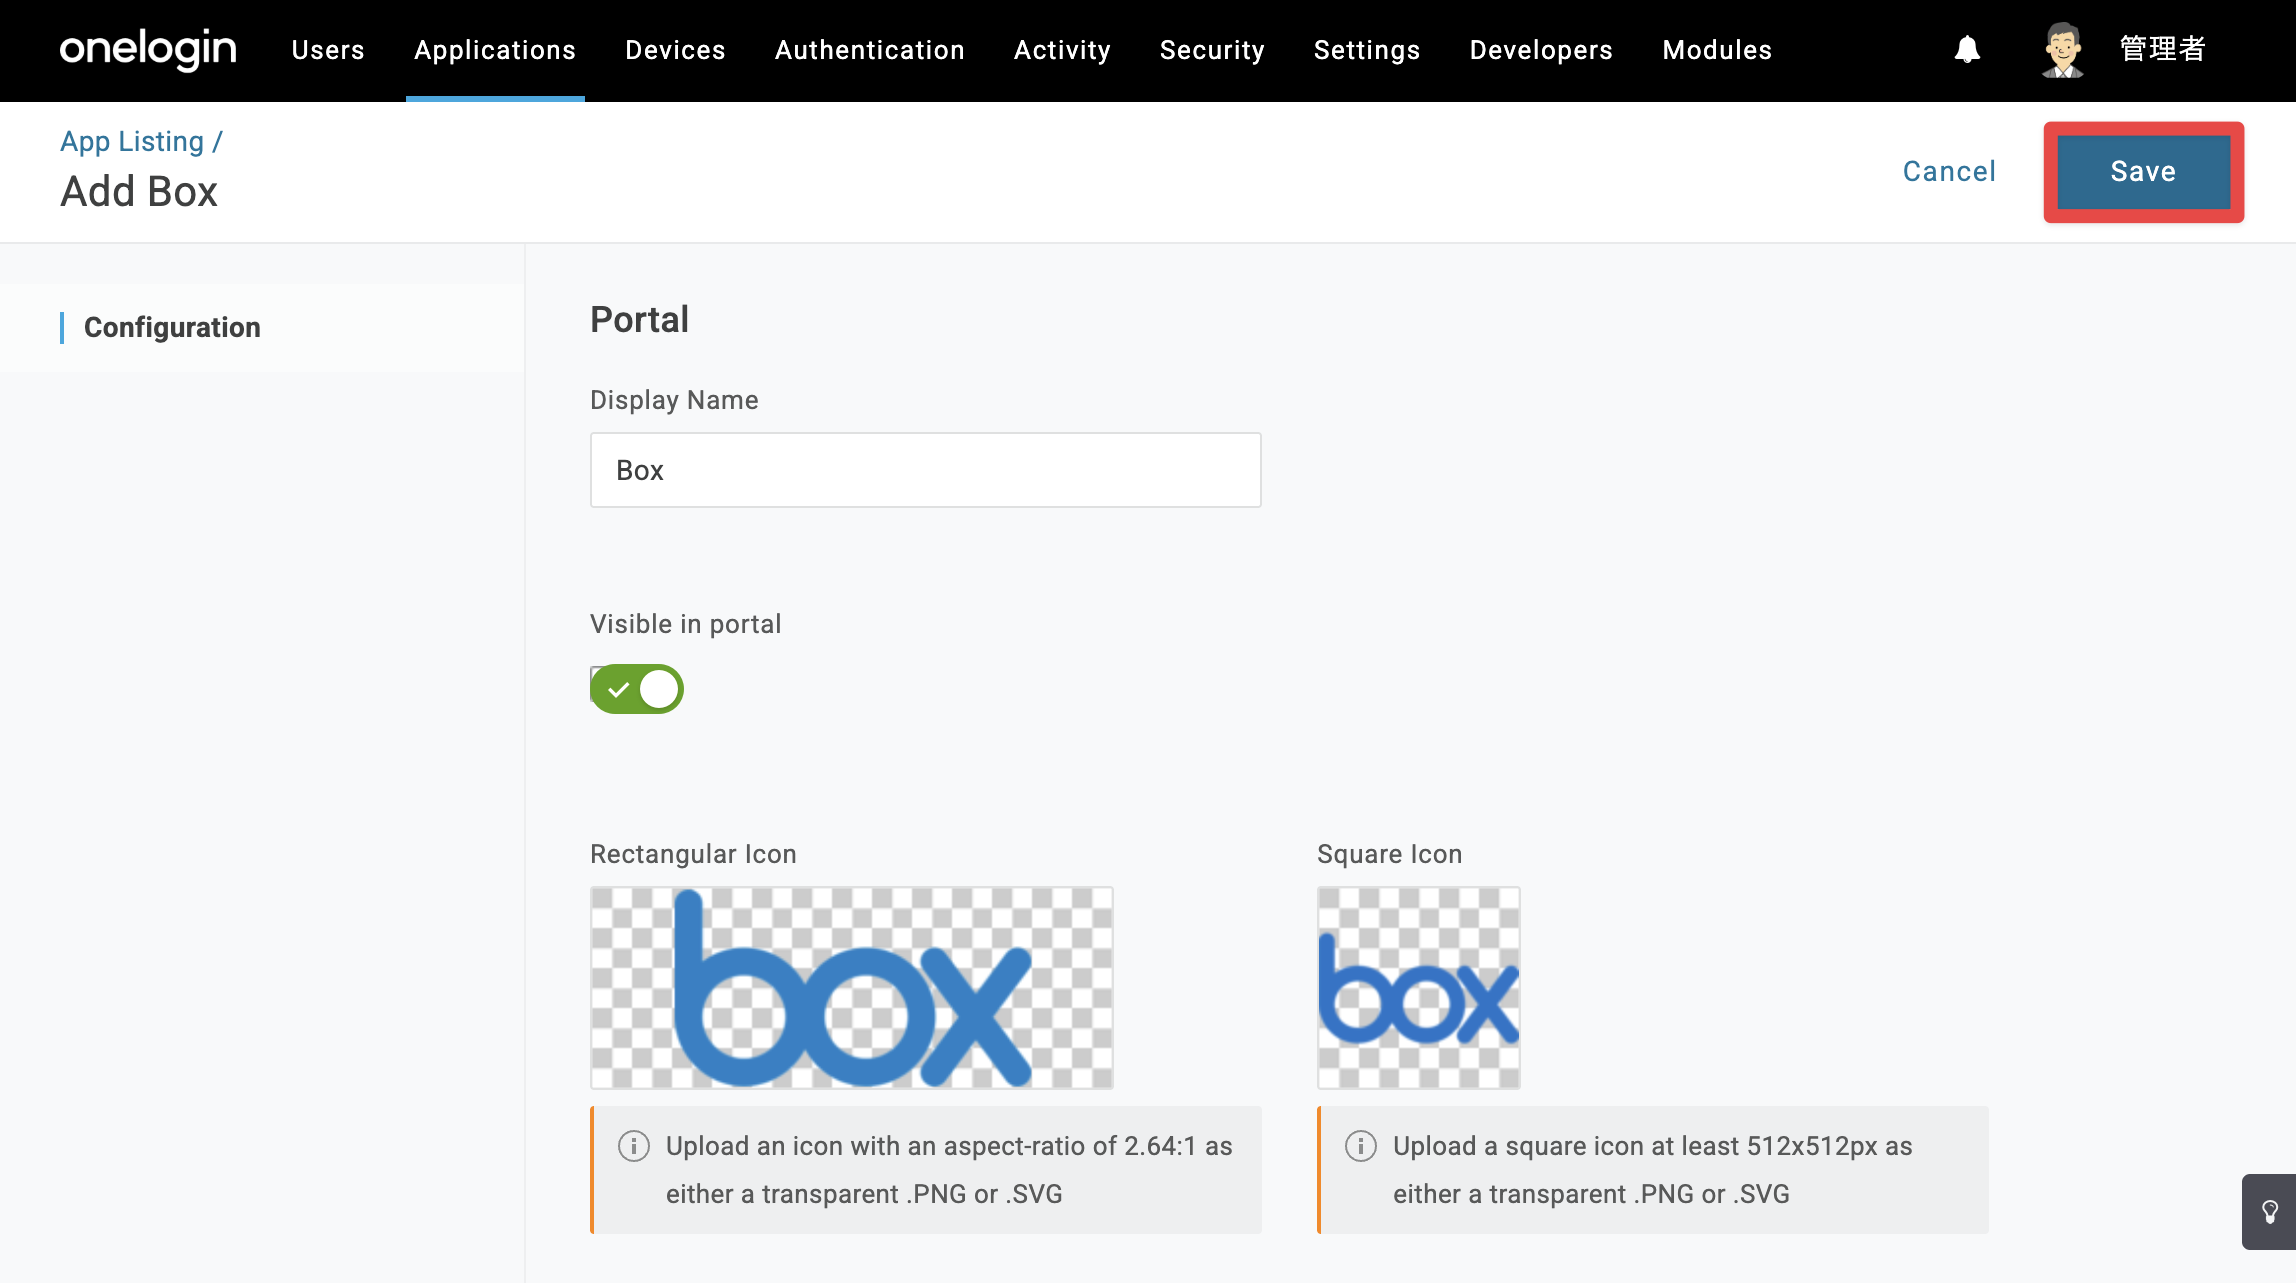The image size is (2296, 1283).
Task: Click the Add Box page title
Action: click(x=139, y=192)
